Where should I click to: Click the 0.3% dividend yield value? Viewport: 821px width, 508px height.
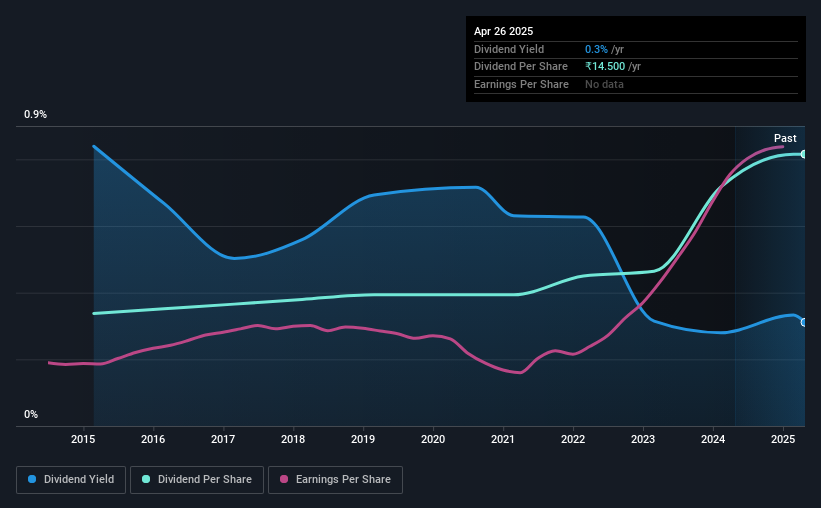(596, 49)
